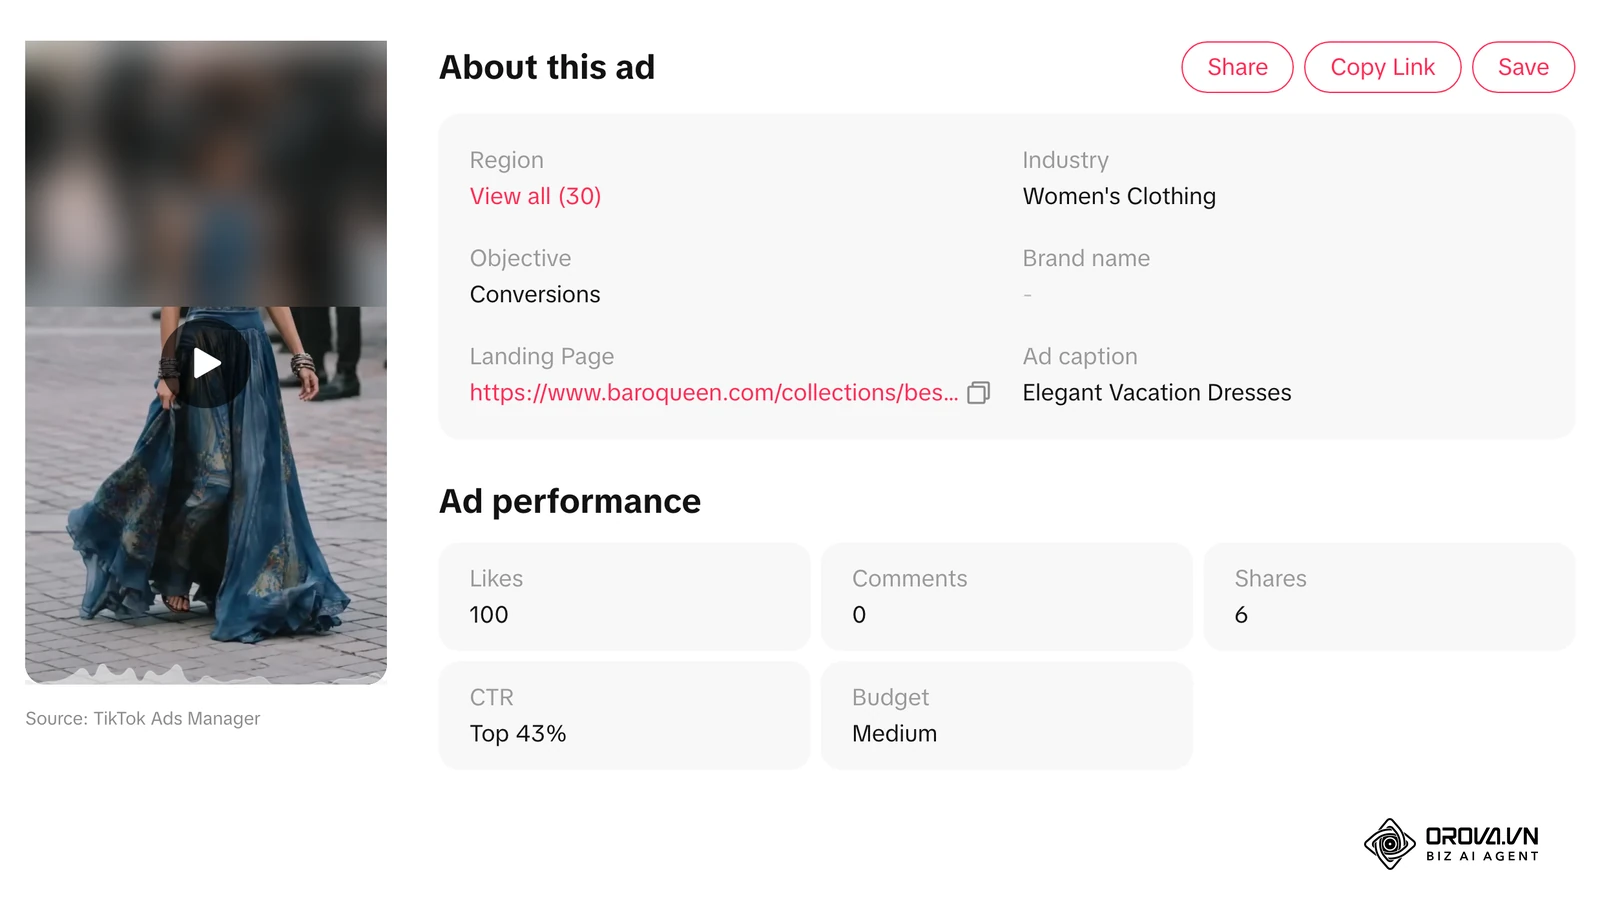Click the Copy Link button

[1382, 67]
